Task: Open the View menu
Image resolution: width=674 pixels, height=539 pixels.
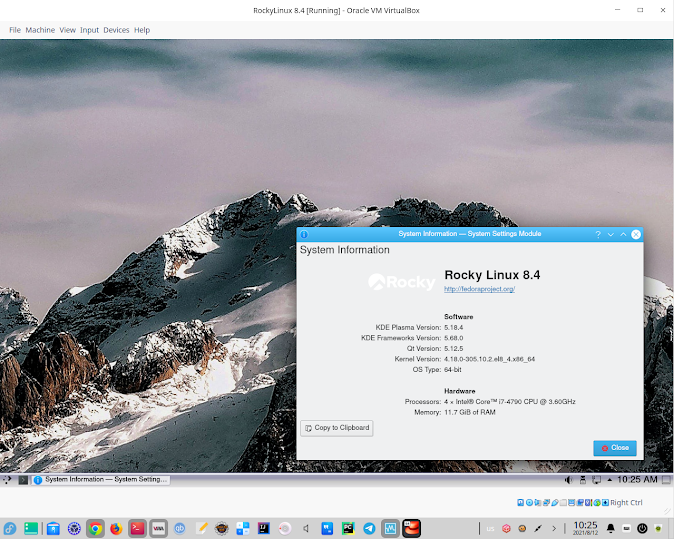Action: (x=67, y=30)
